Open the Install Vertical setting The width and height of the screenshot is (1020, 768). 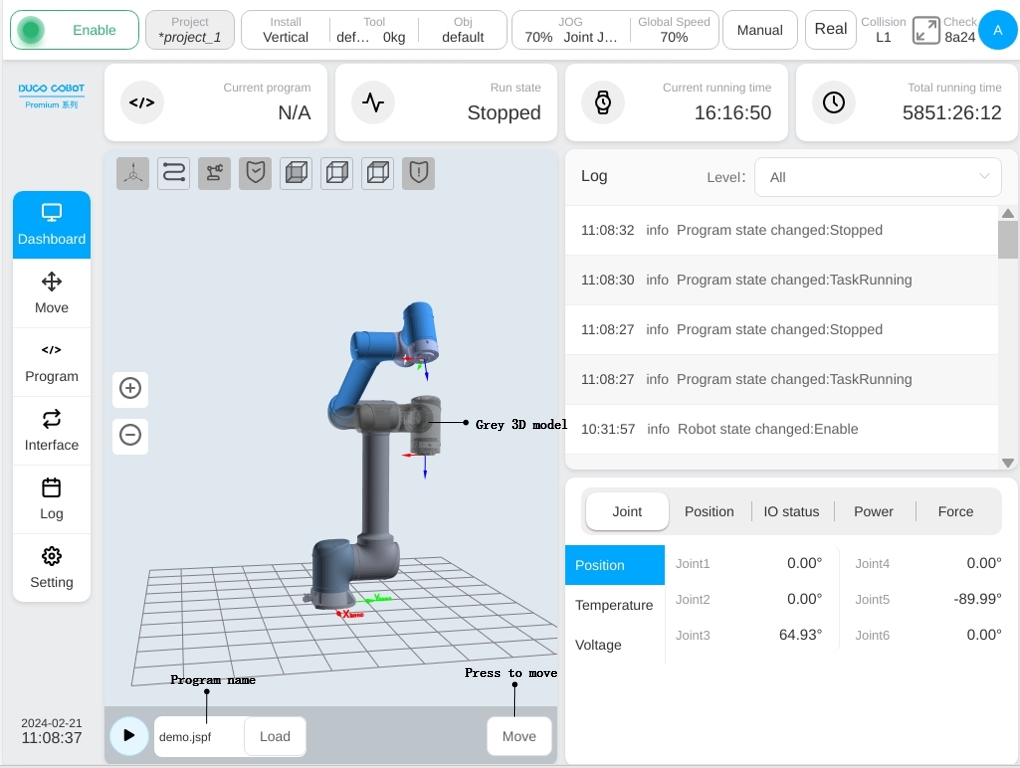286,30
